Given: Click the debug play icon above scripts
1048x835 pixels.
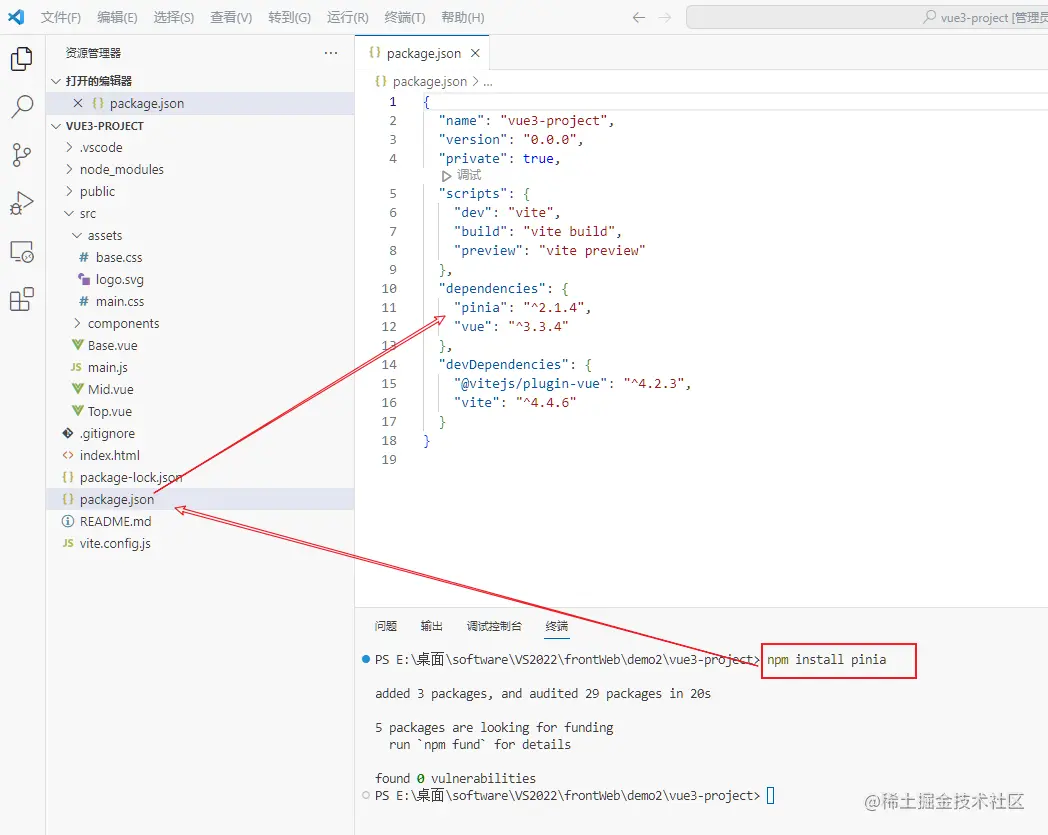Looking at the screenshot, I should [x=446, y=176].
